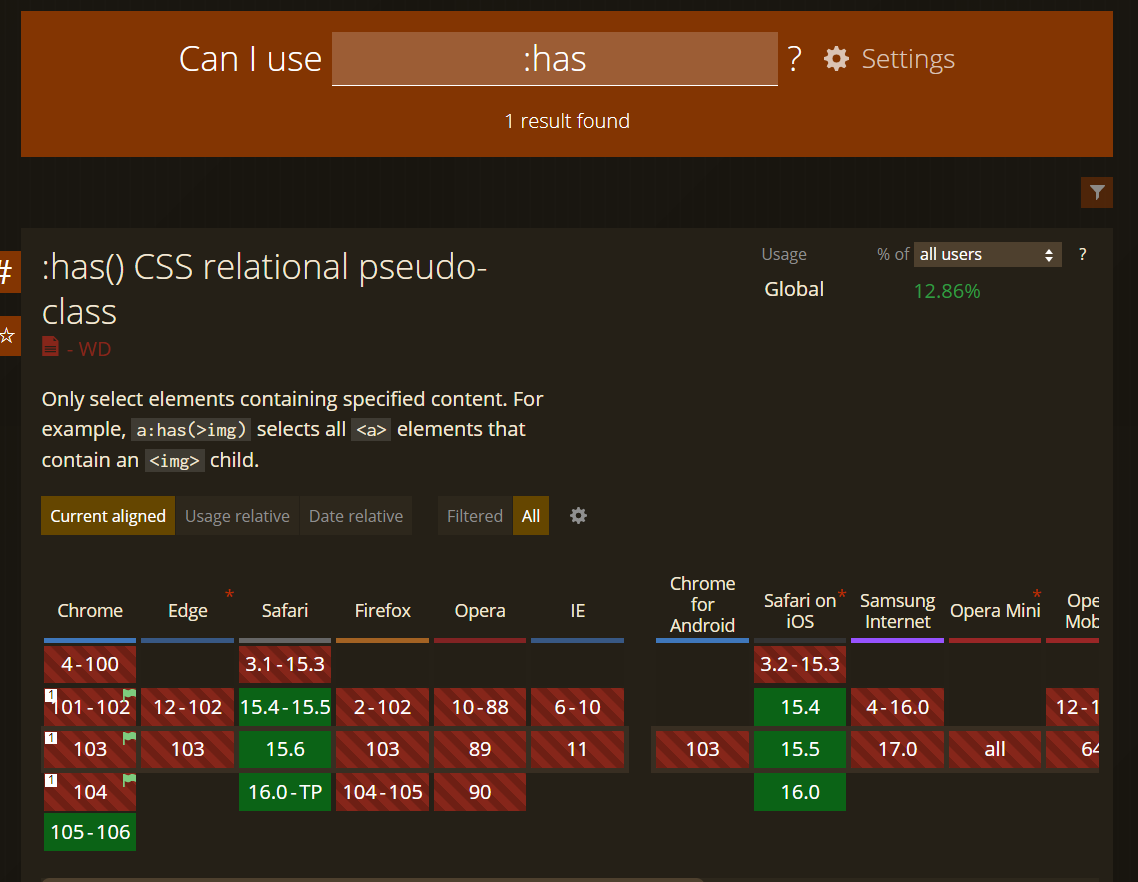1138x882 pixels.
Task: Click the note flag on Chrome 104
Action: coord(129,780)
